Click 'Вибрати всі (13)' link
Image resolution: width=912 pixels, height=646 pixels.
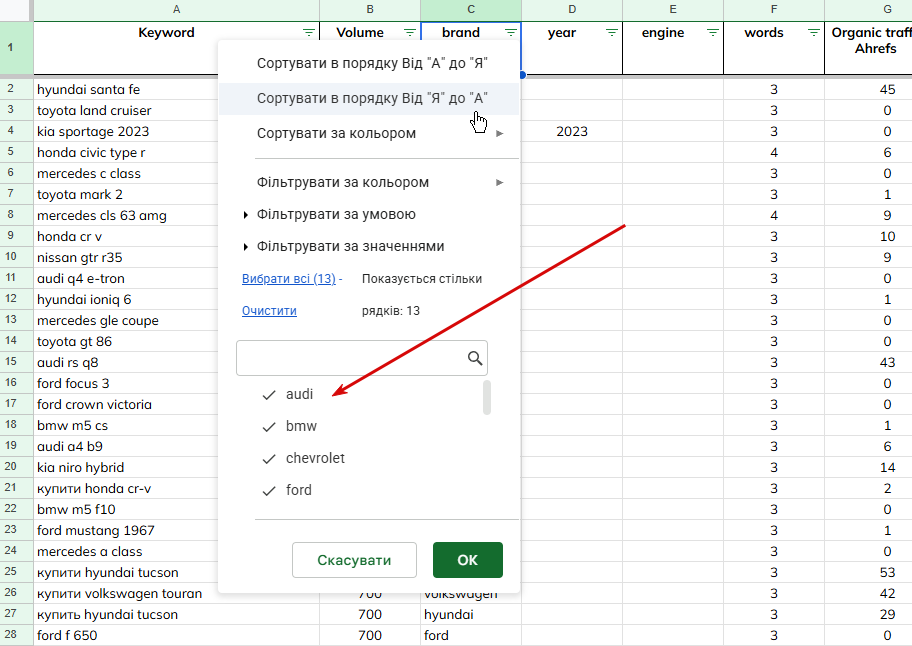click(x=288, y=279)
